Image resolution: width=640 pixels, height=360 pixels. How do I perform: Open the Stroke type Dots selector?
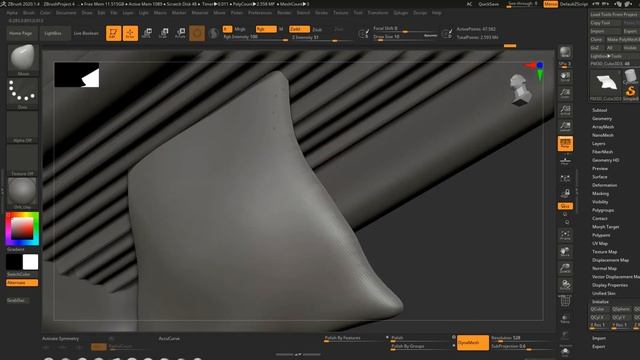pos(22,94)
